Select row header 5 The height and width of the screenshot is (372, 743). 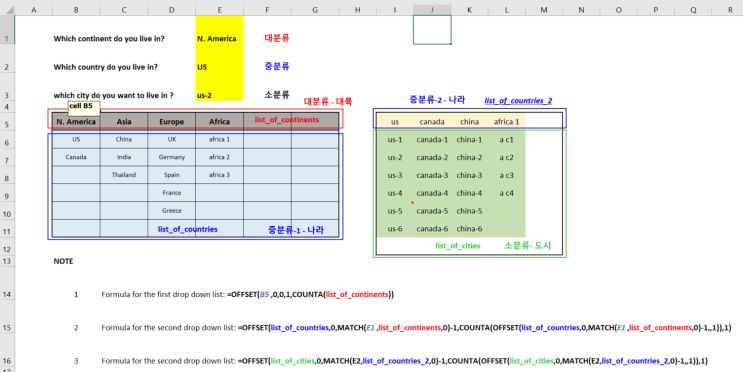coord(7,121)
